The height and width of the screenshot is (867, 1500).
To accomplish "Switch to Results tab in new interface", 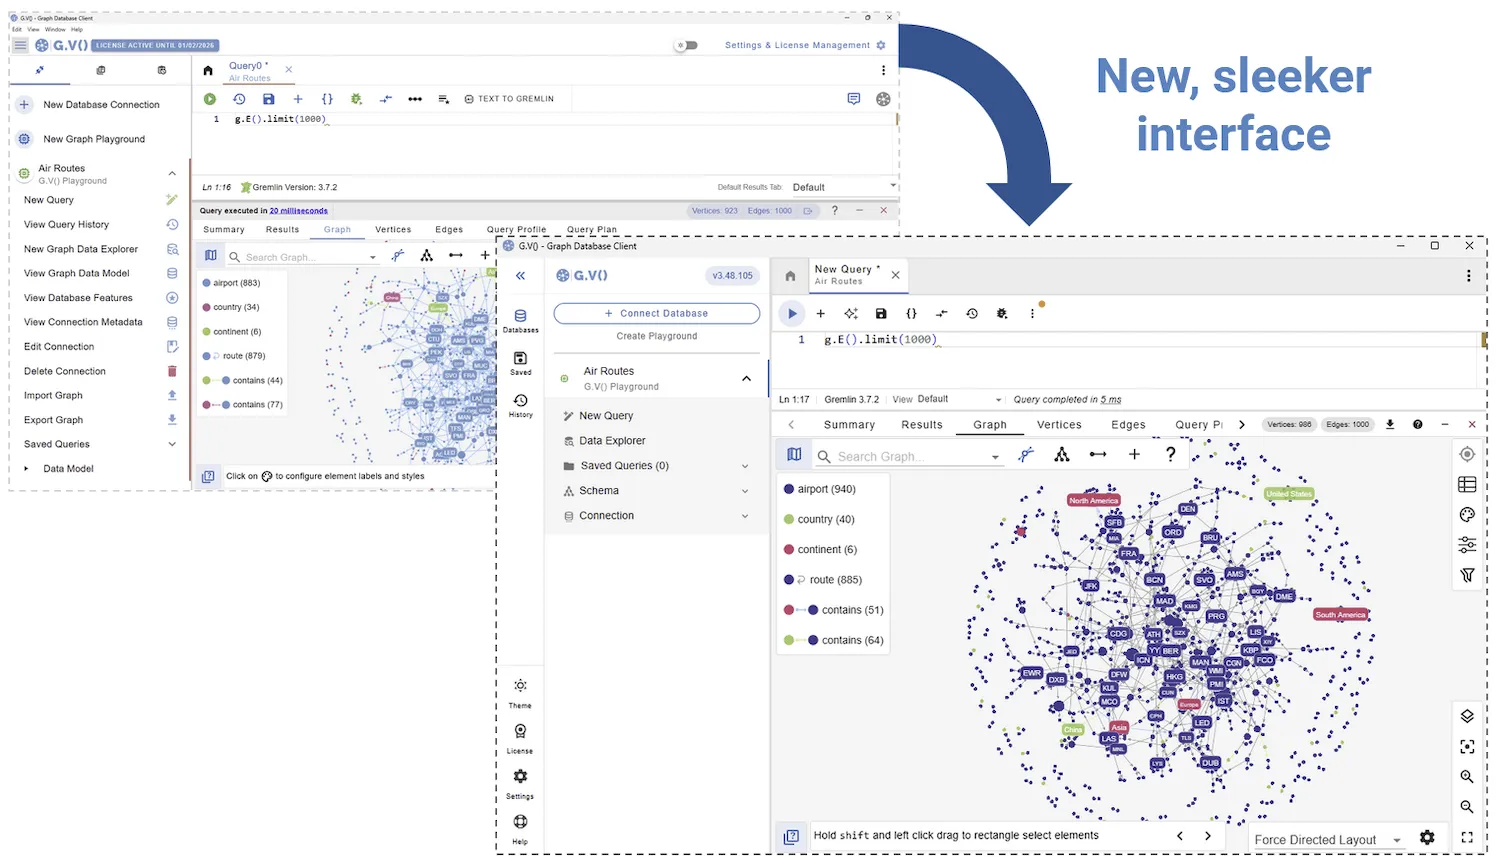I will pos(922,425).
